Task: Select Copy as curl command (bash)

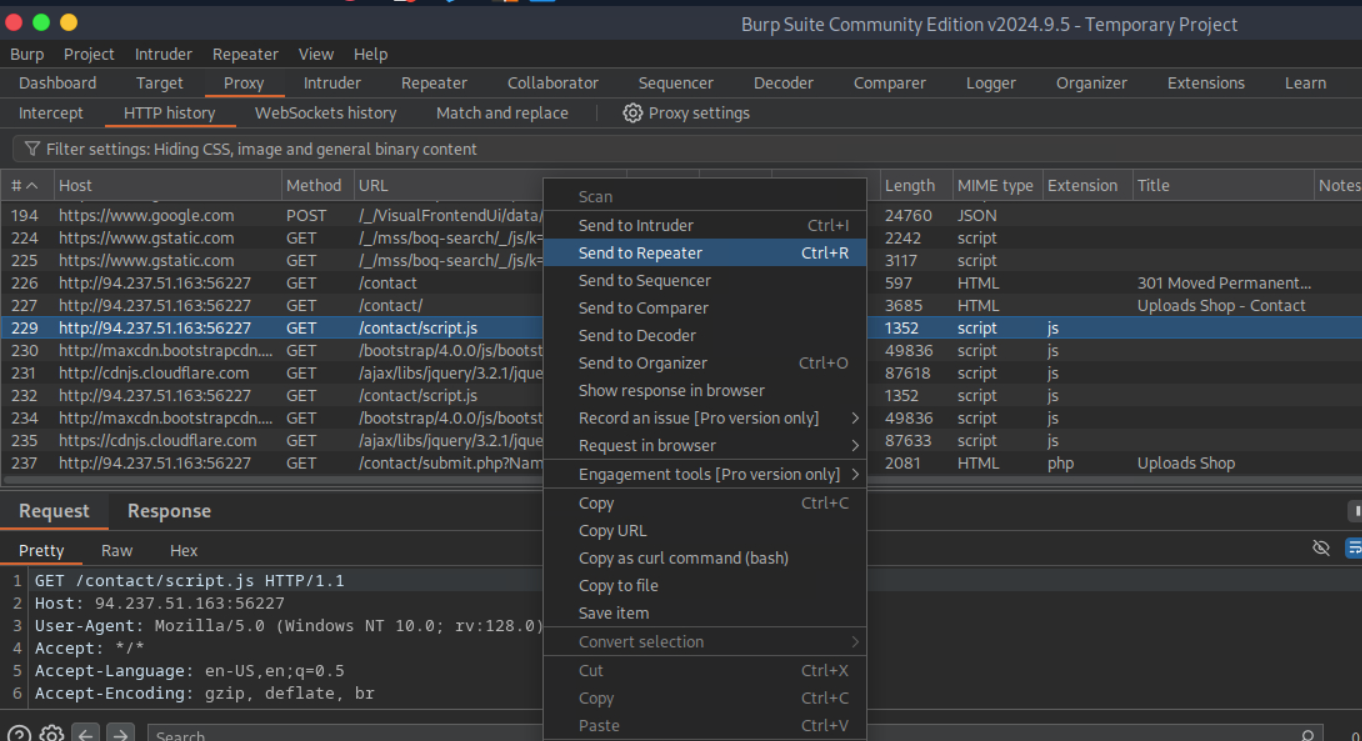Action: coord(683,558)
